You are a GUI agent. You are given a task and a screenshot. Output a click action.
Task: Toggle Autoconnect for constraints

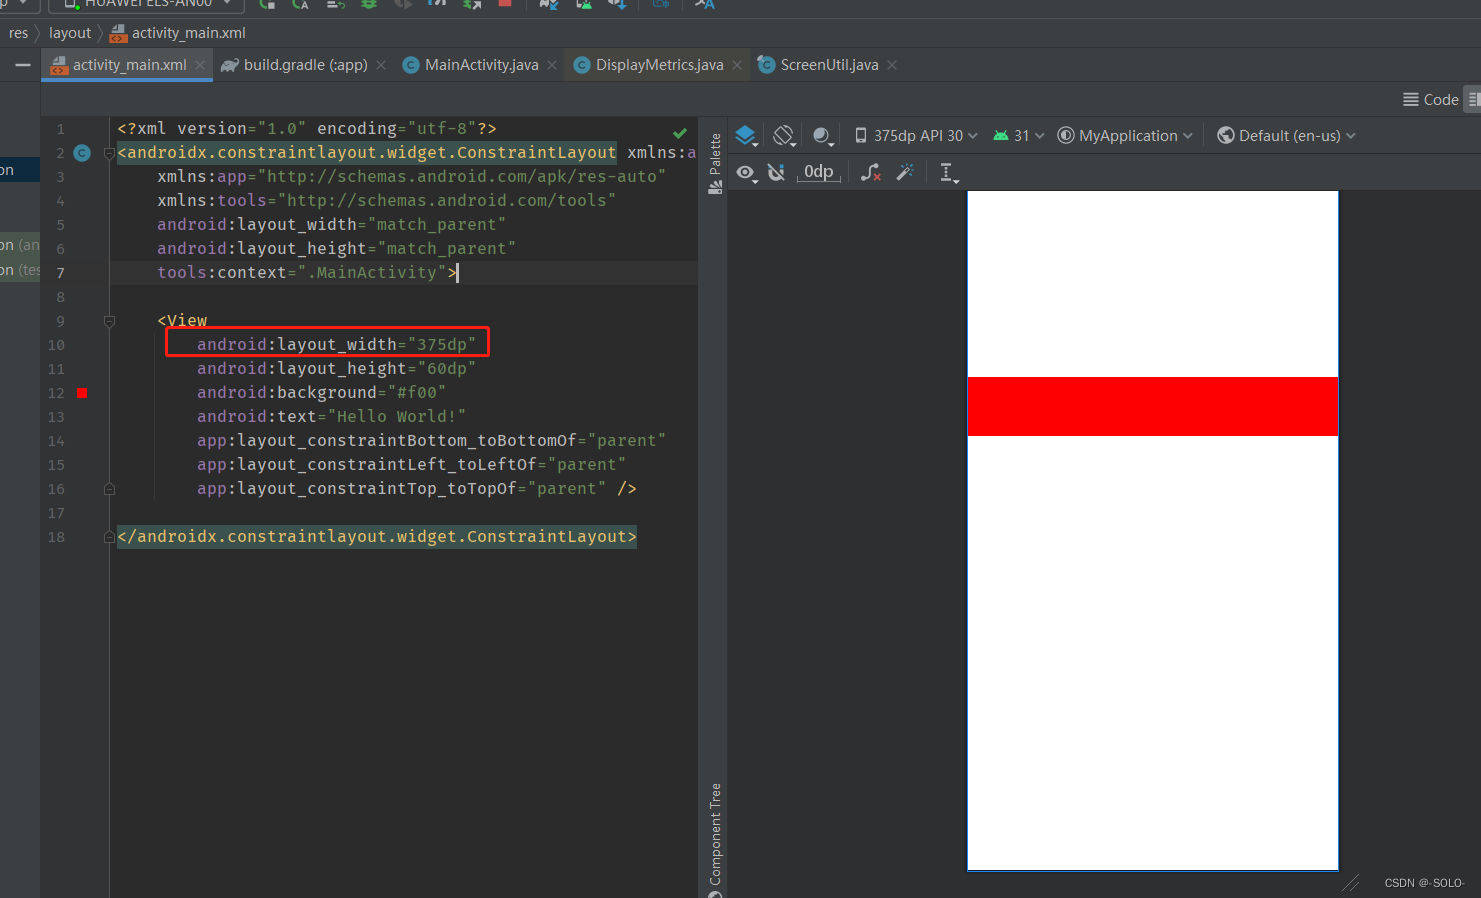[777, 172]
